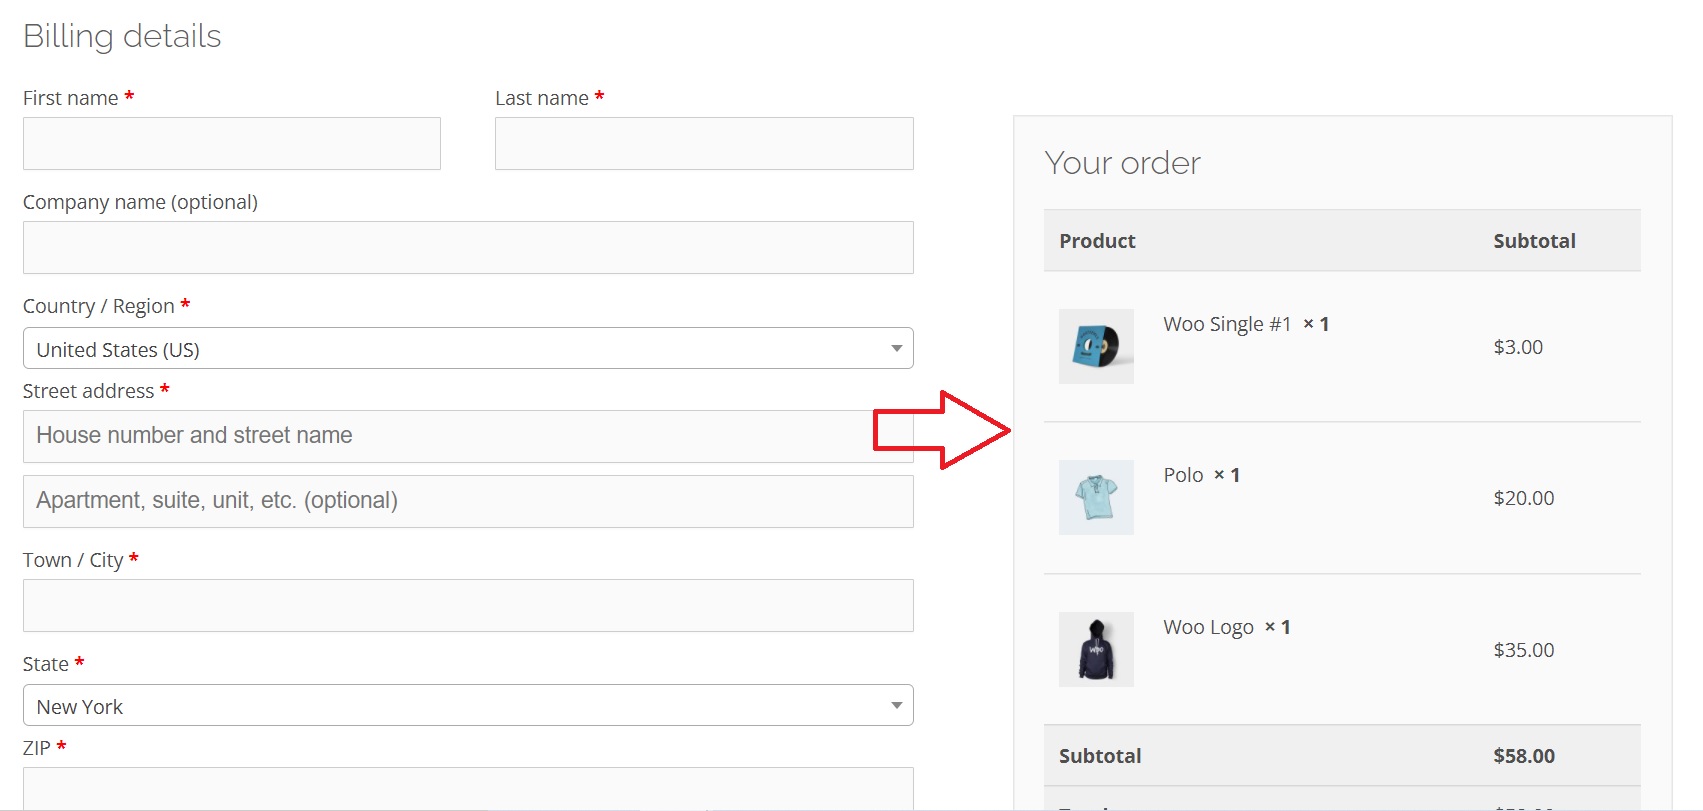
Task: Click the Product column header
Action: (x=1097, y=241)
